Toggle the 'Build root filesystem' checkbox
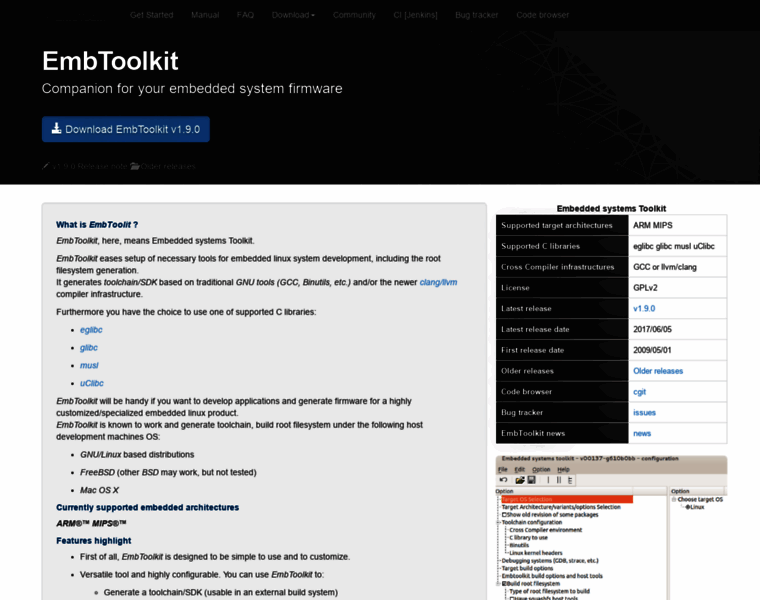This screenshot has width=760, height=600. (x=505, y=583)
